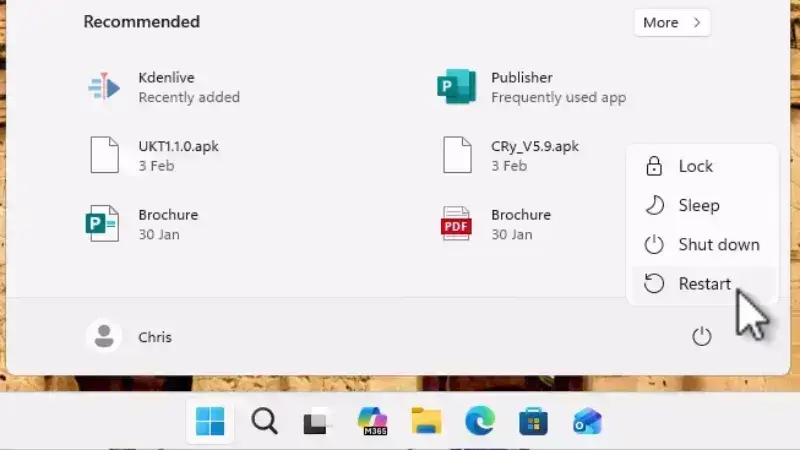Click the Chris account name
This screenshot has height=450, width=800.
(x=155, y=337)
